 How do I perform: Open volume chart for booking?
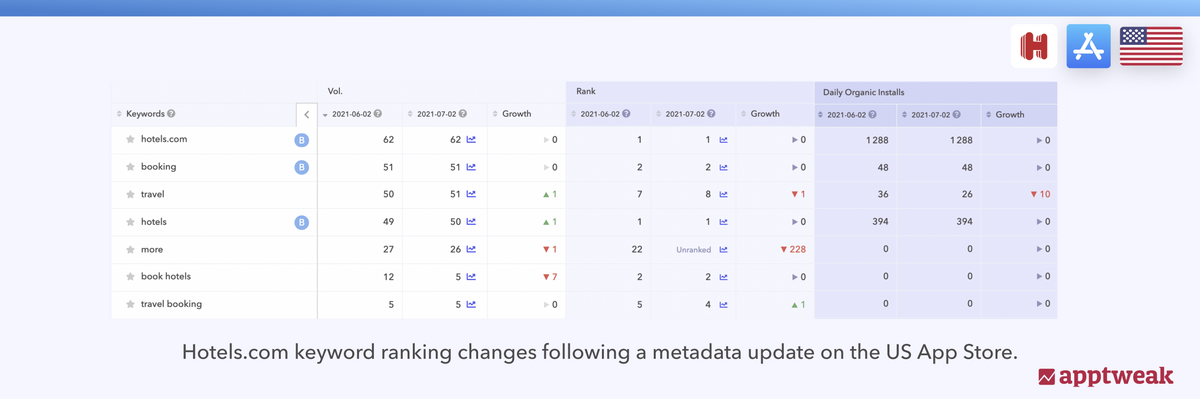point(470,167)
